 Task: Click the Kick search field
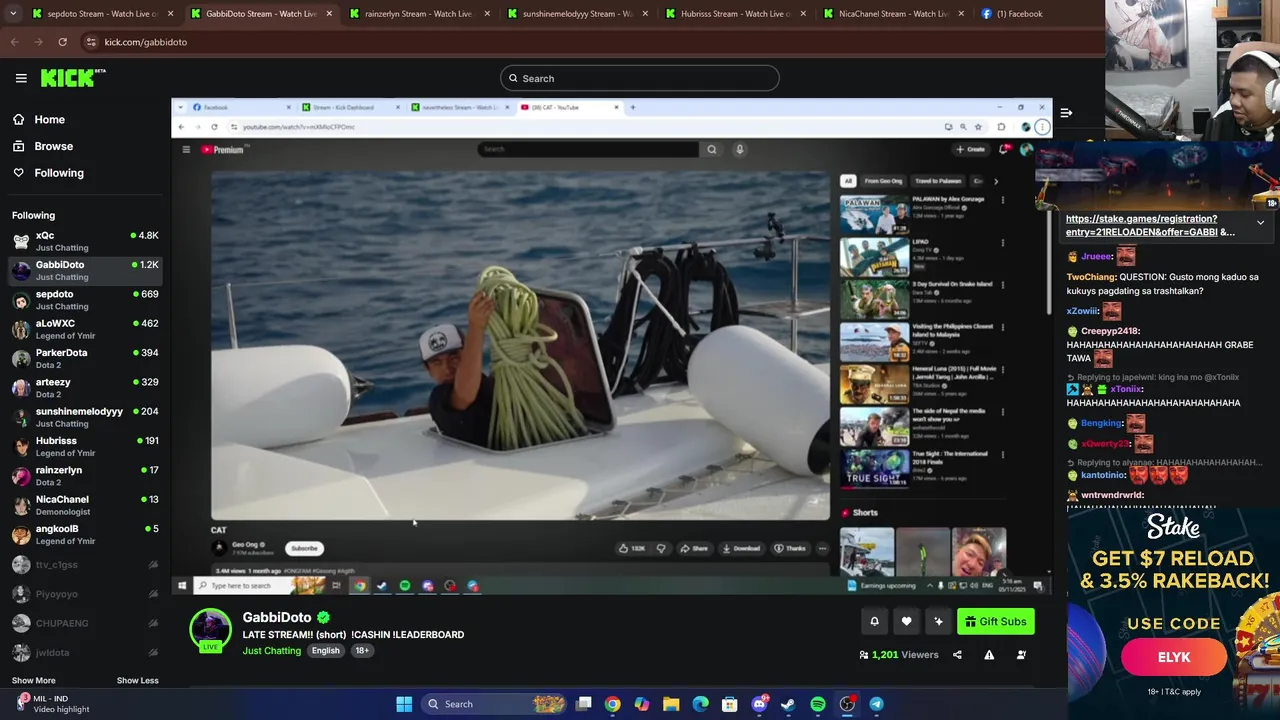pyautogui.click(x=640, y=78)
